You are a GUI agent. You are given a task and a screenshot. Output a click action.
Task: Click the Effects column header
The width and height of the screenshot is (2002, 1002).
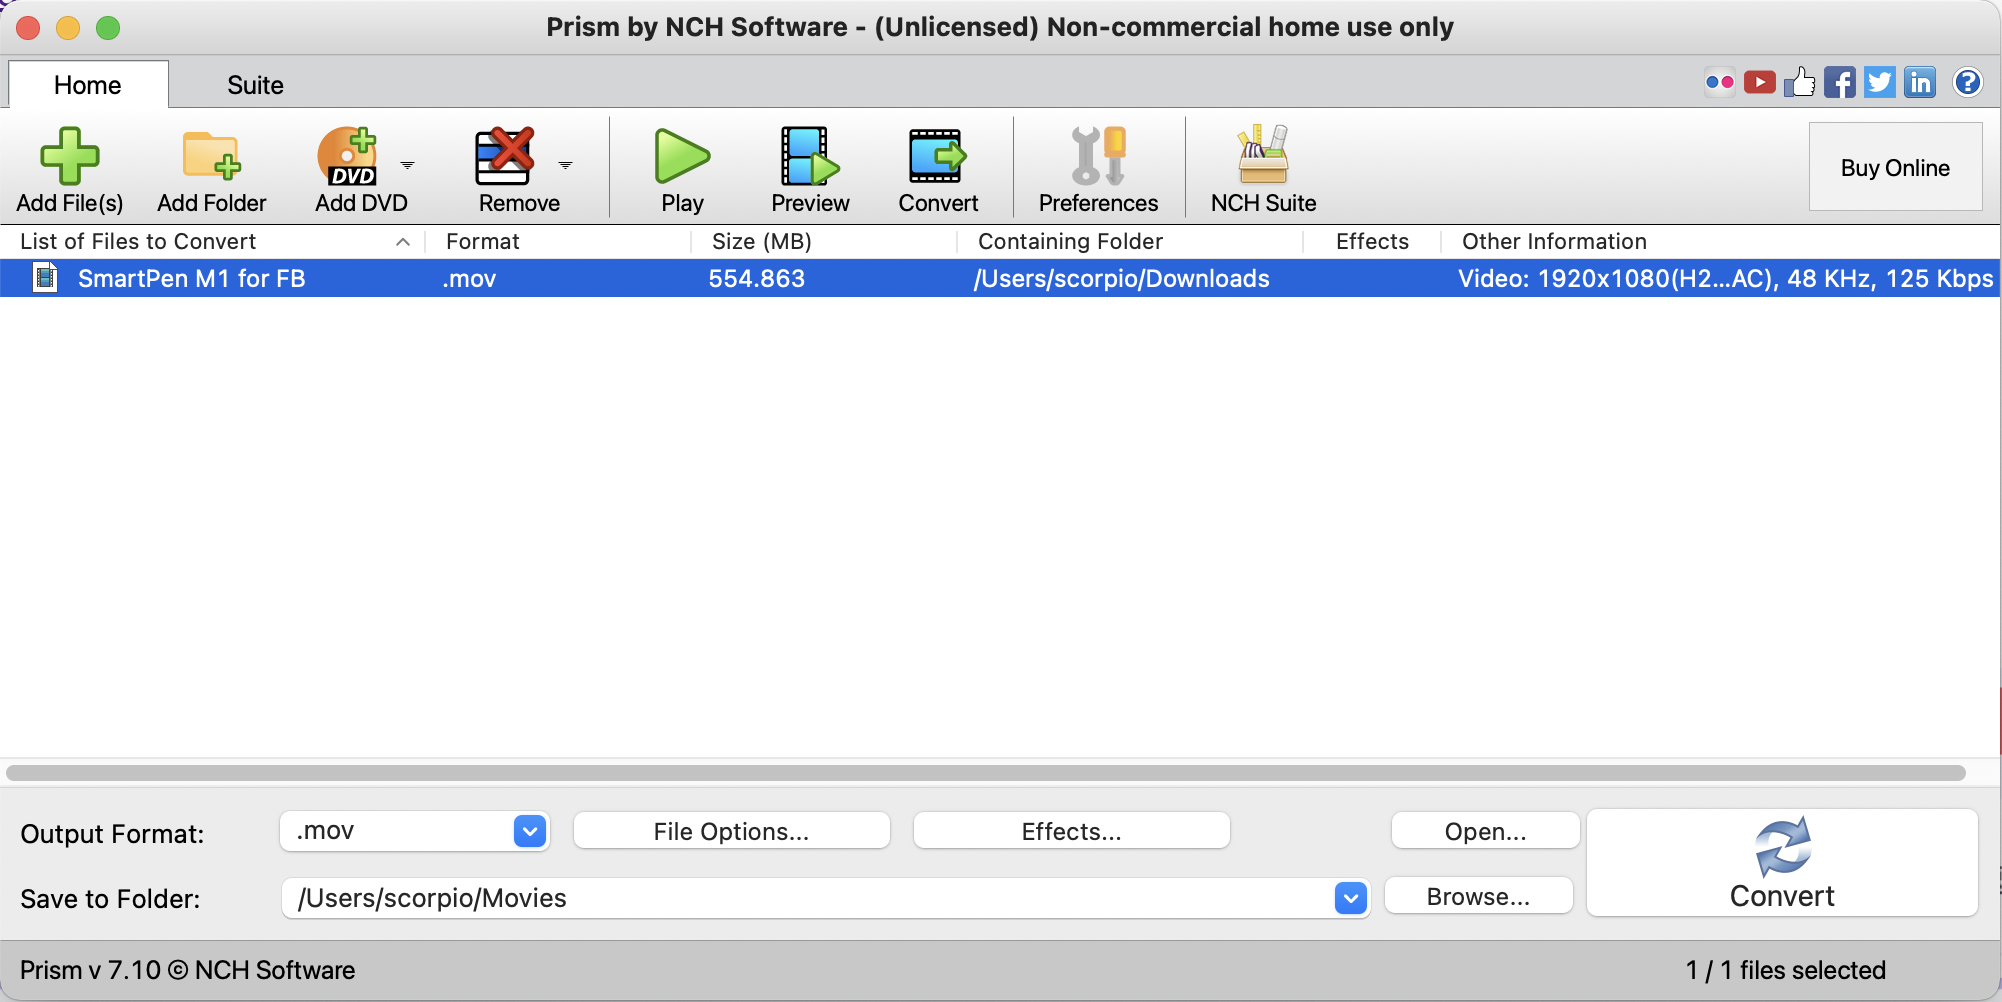coord(1372,241)
